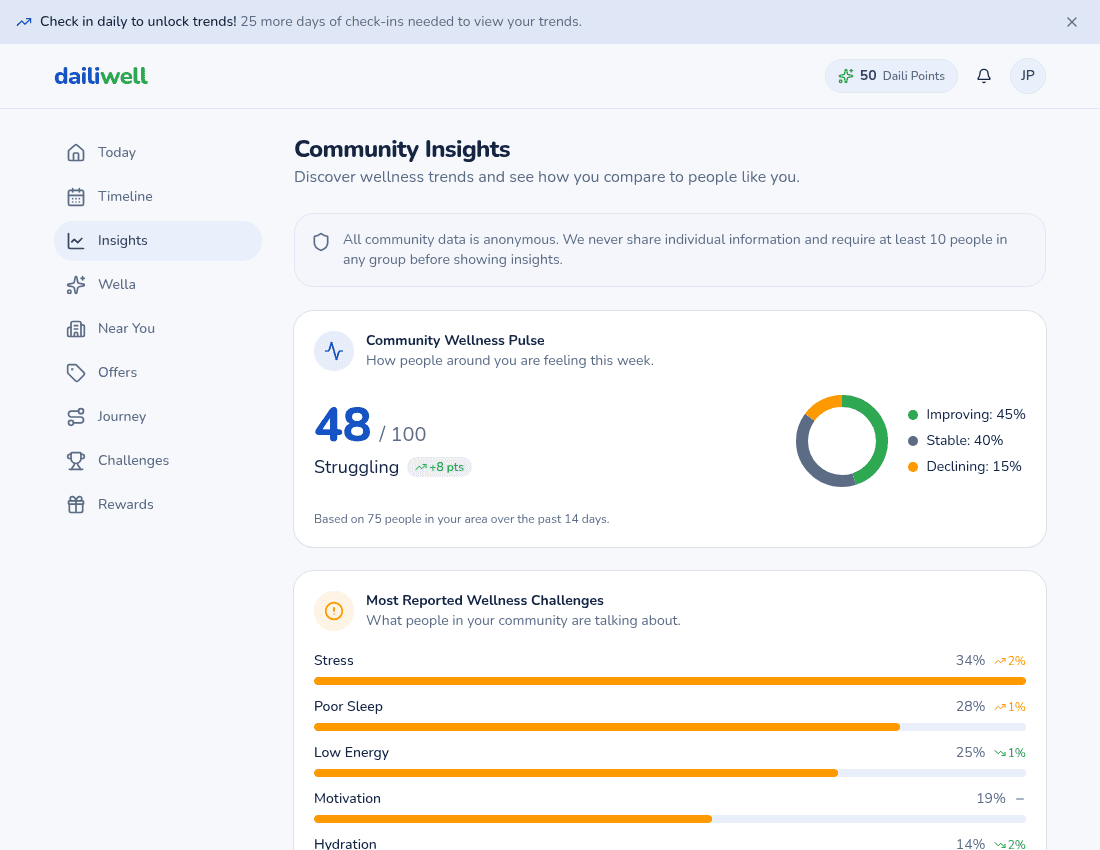
Task: Open Wella assistant page
Action: pos(158,285)
